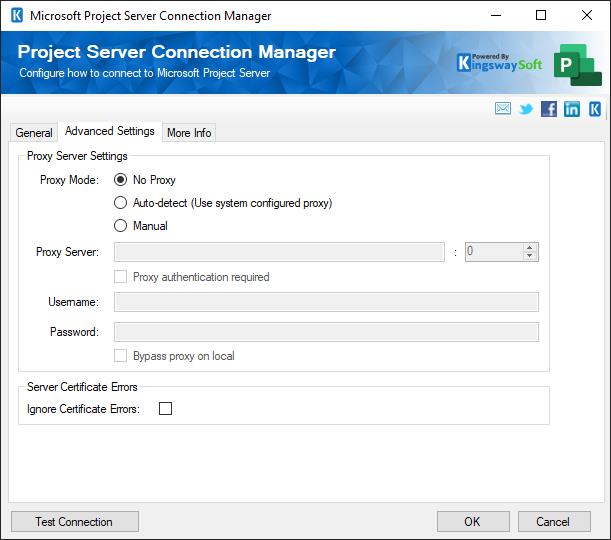Switch to the More Info tab

(x=189, y=133)
